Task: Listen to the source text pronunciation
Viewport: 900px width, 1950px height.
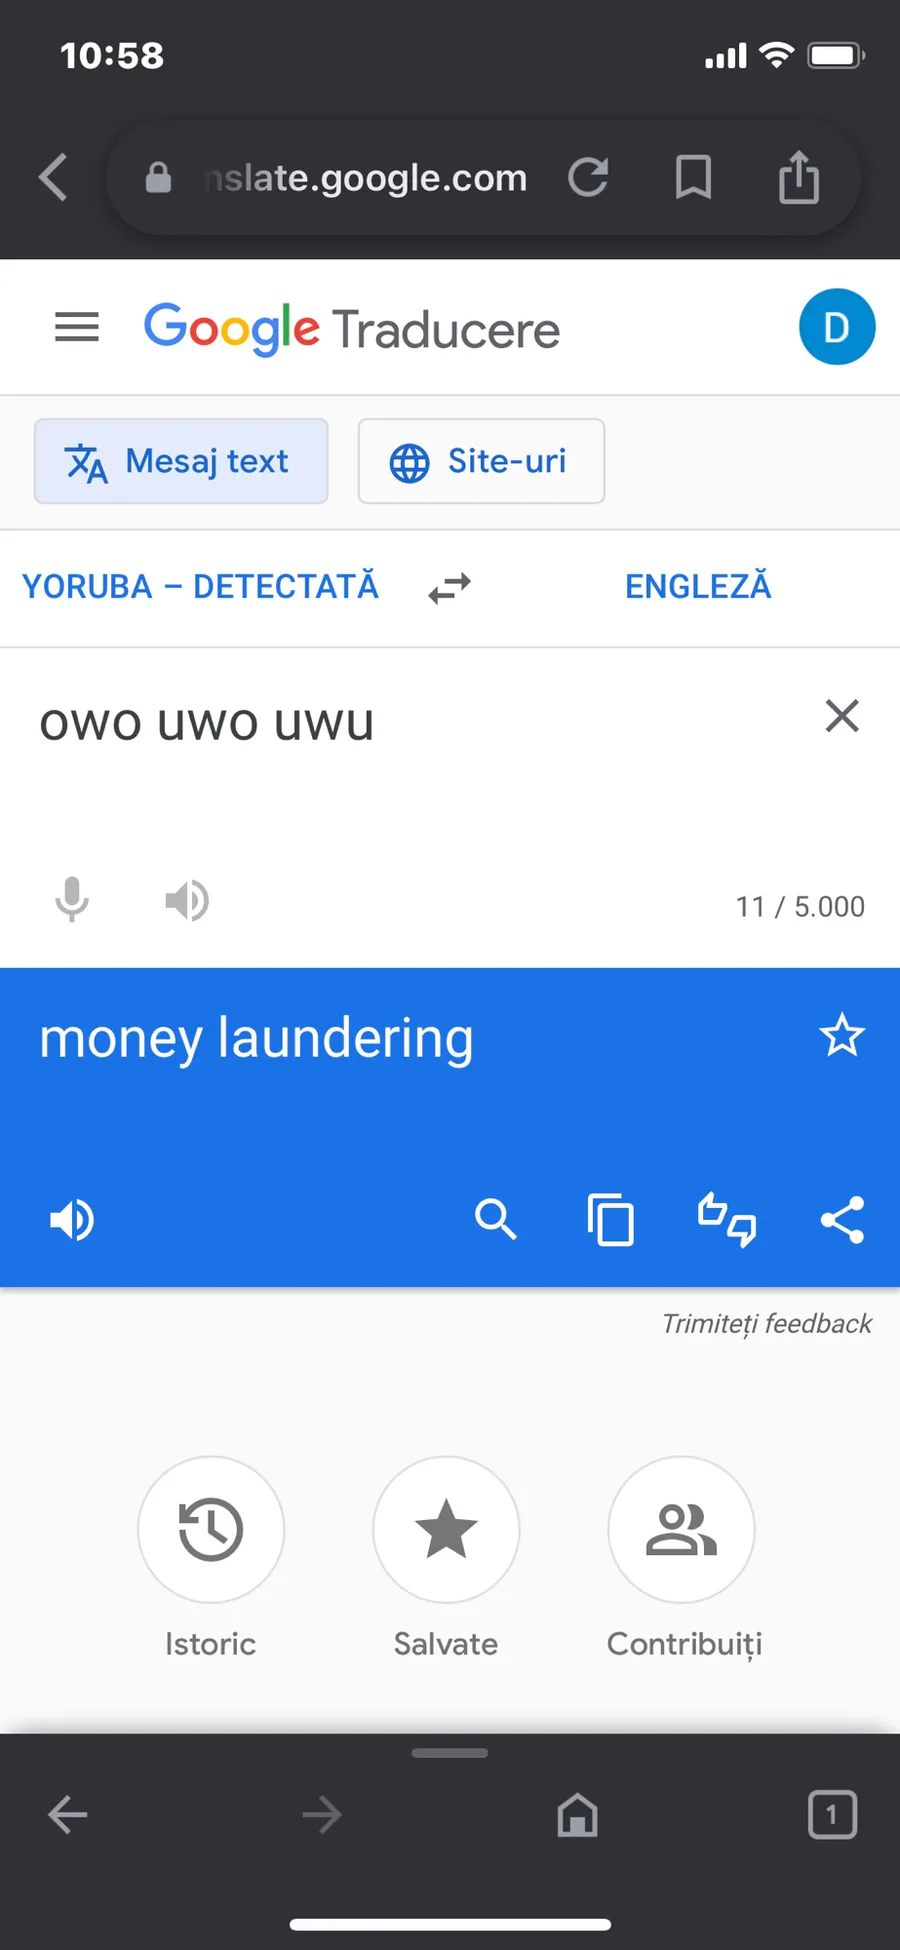Action: 187,901
